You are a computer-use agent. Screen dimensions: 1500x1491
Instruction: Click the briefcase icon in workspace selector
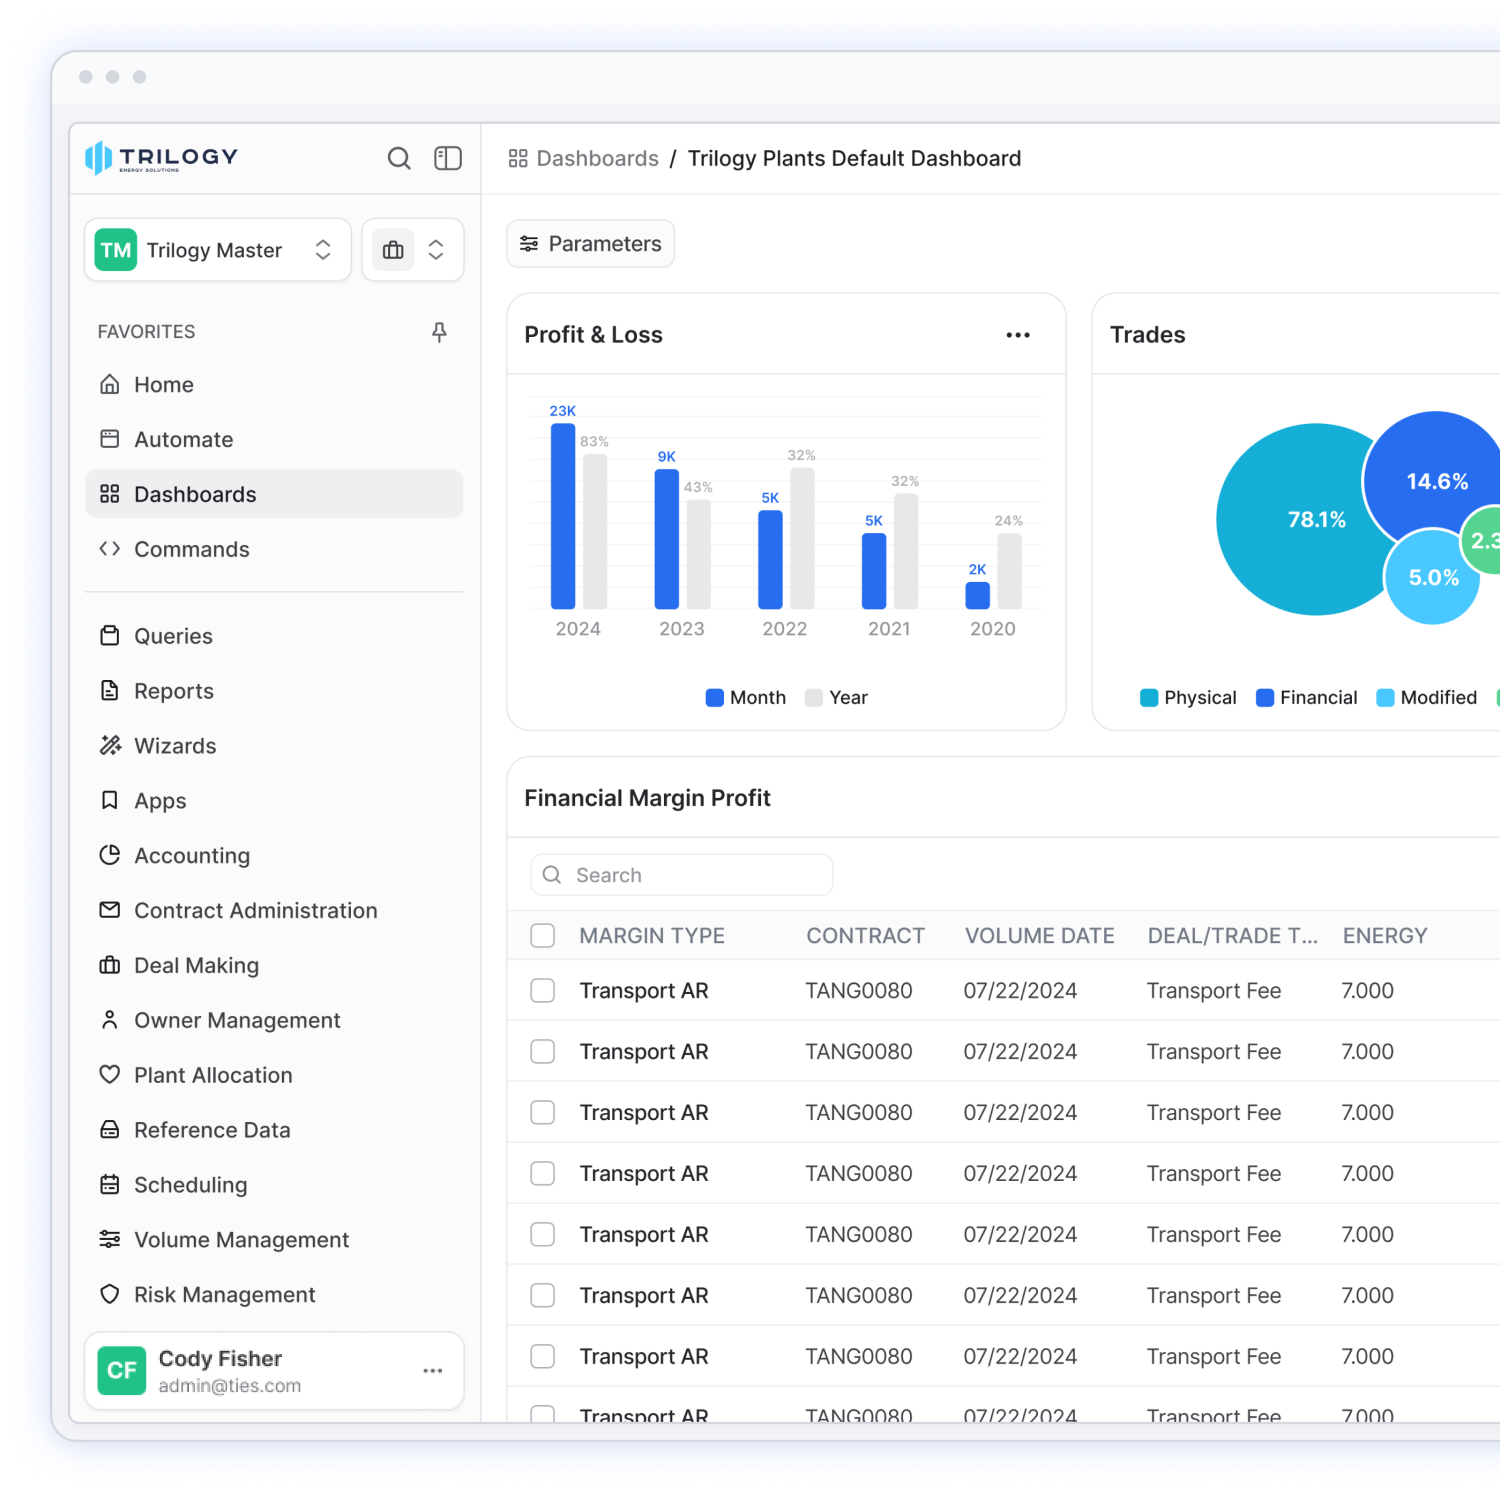(394, 250)
